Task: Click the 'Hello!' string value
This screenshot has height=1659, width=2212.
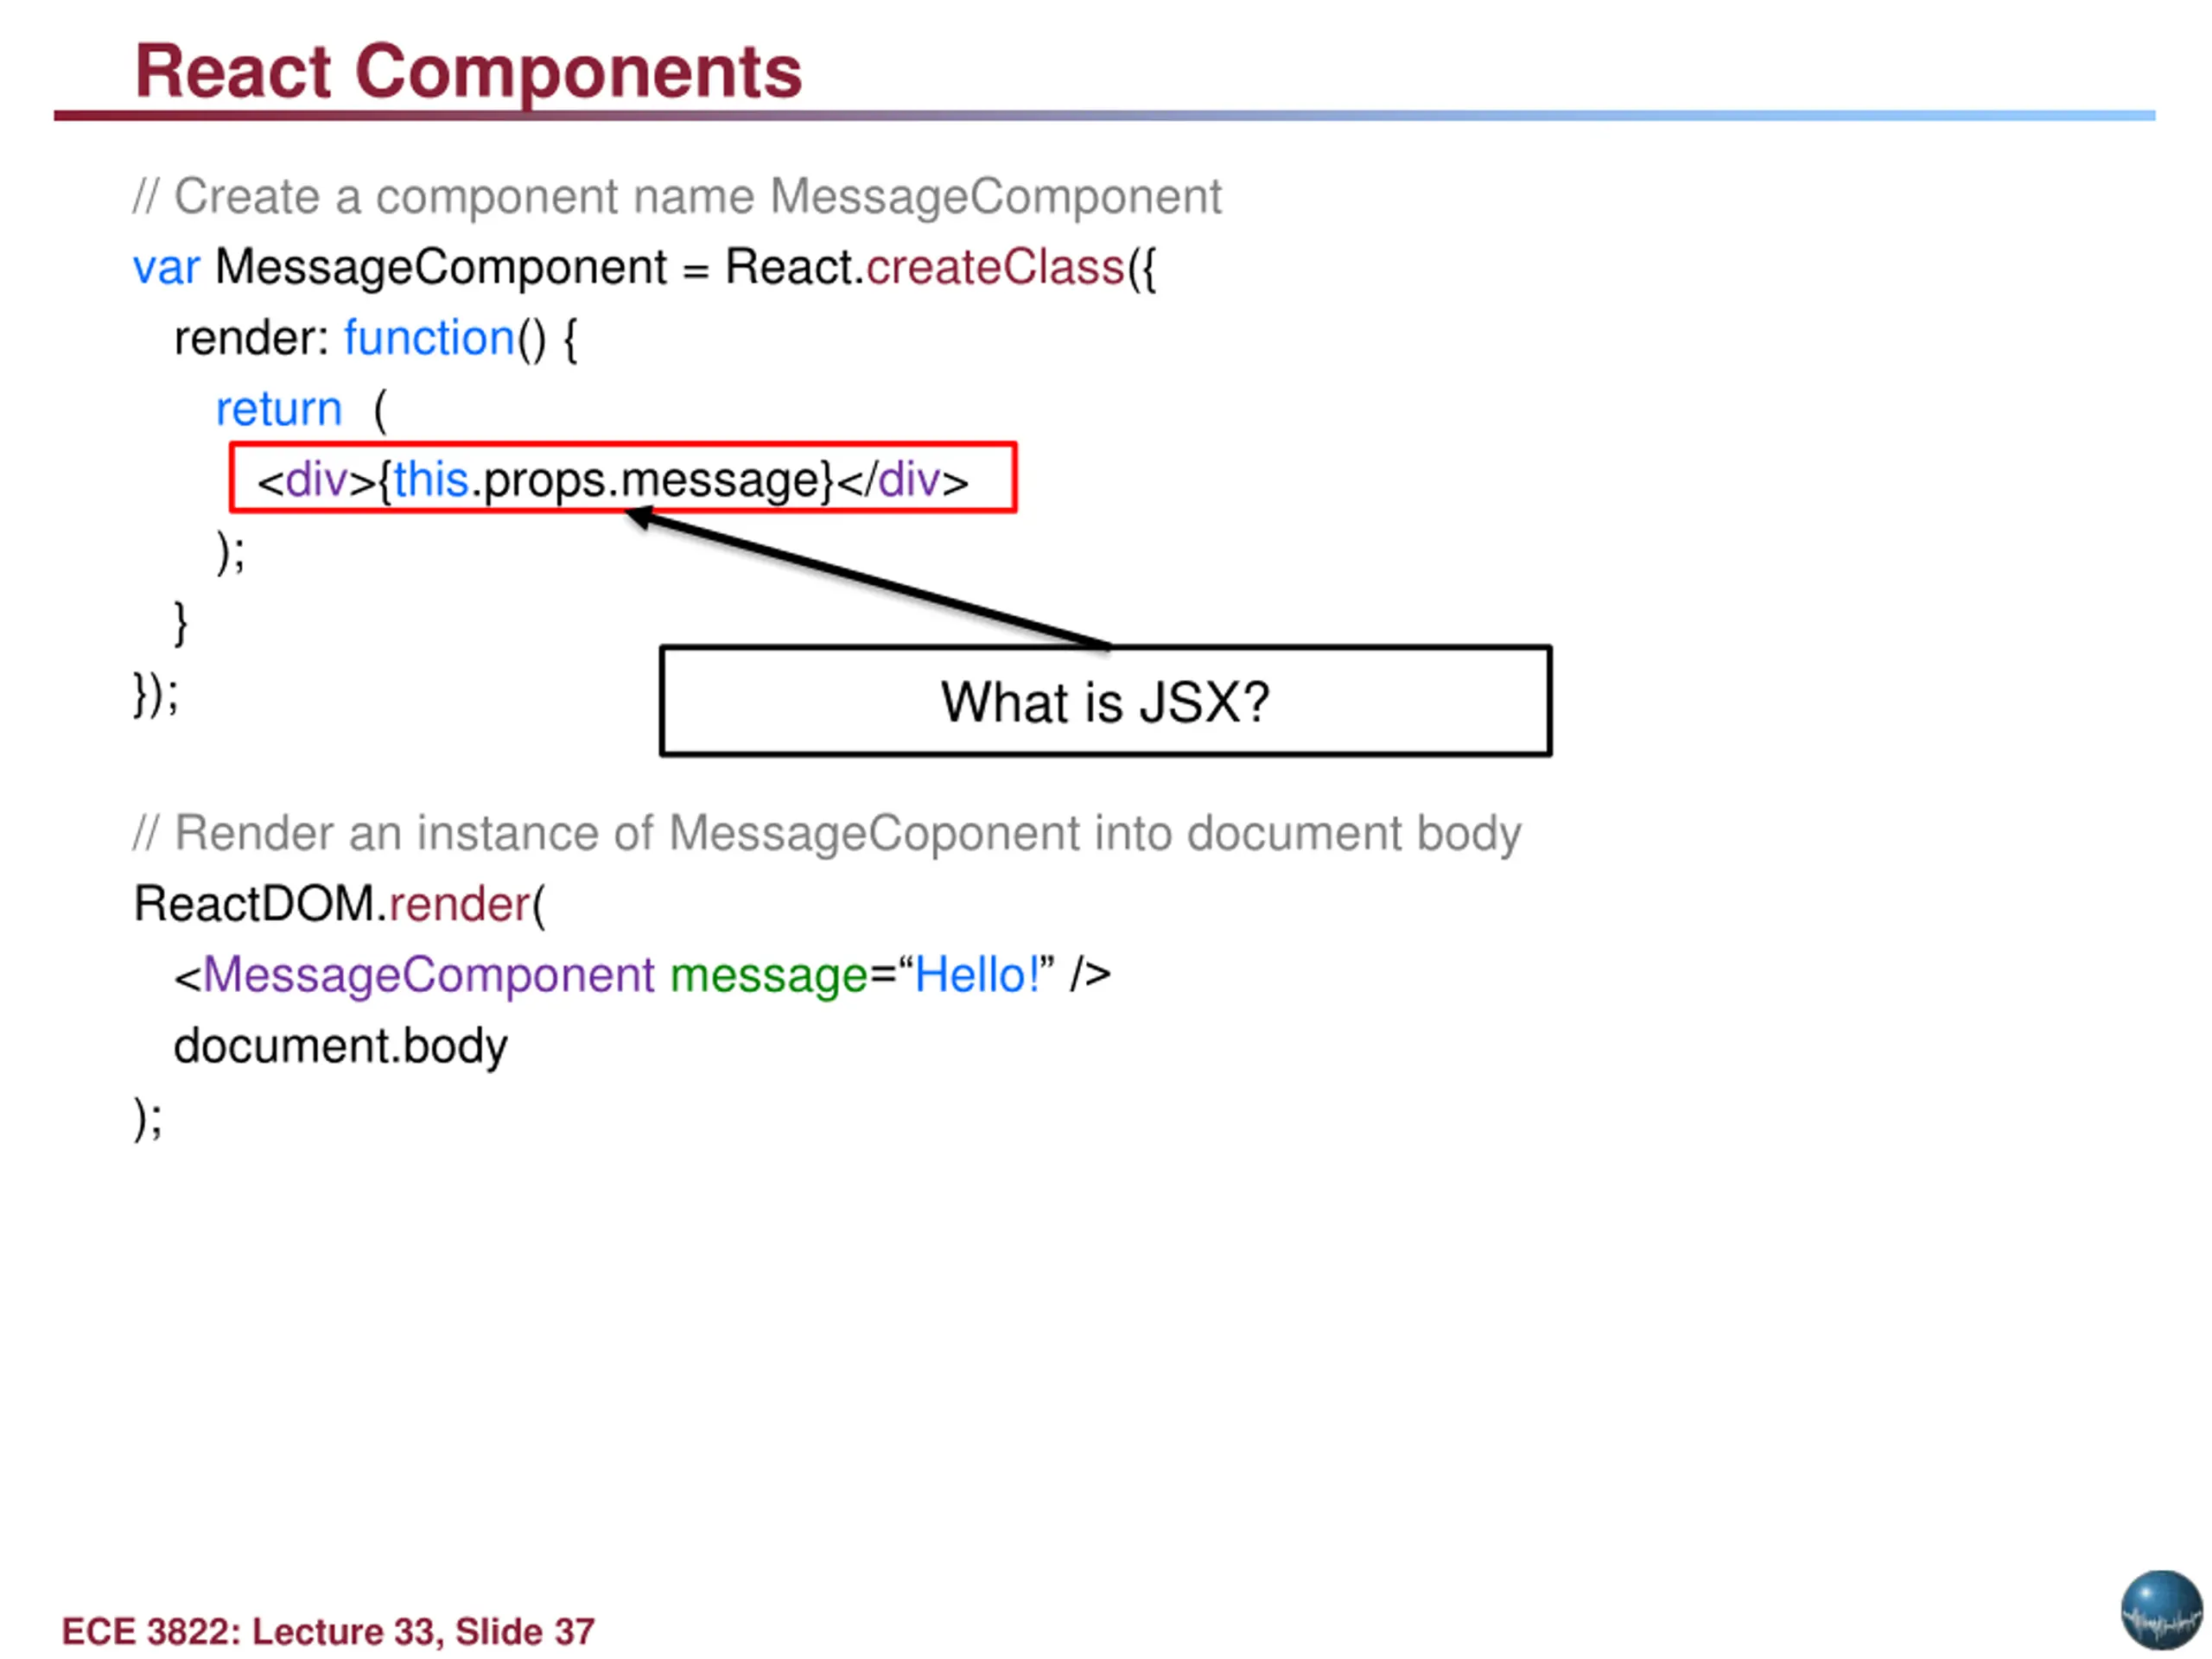Action: (x=978, y=974)
